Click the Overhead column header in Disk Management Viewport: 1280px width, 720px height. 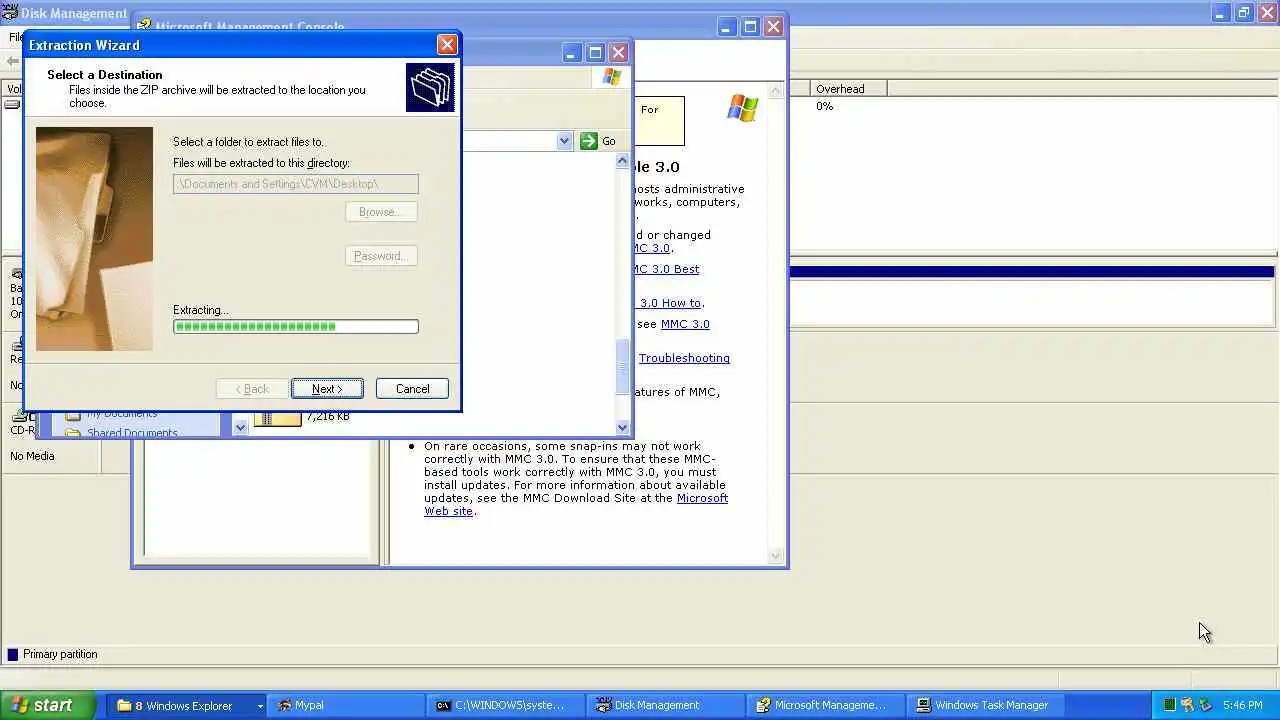pyautogui.click(x=849, y=89)
